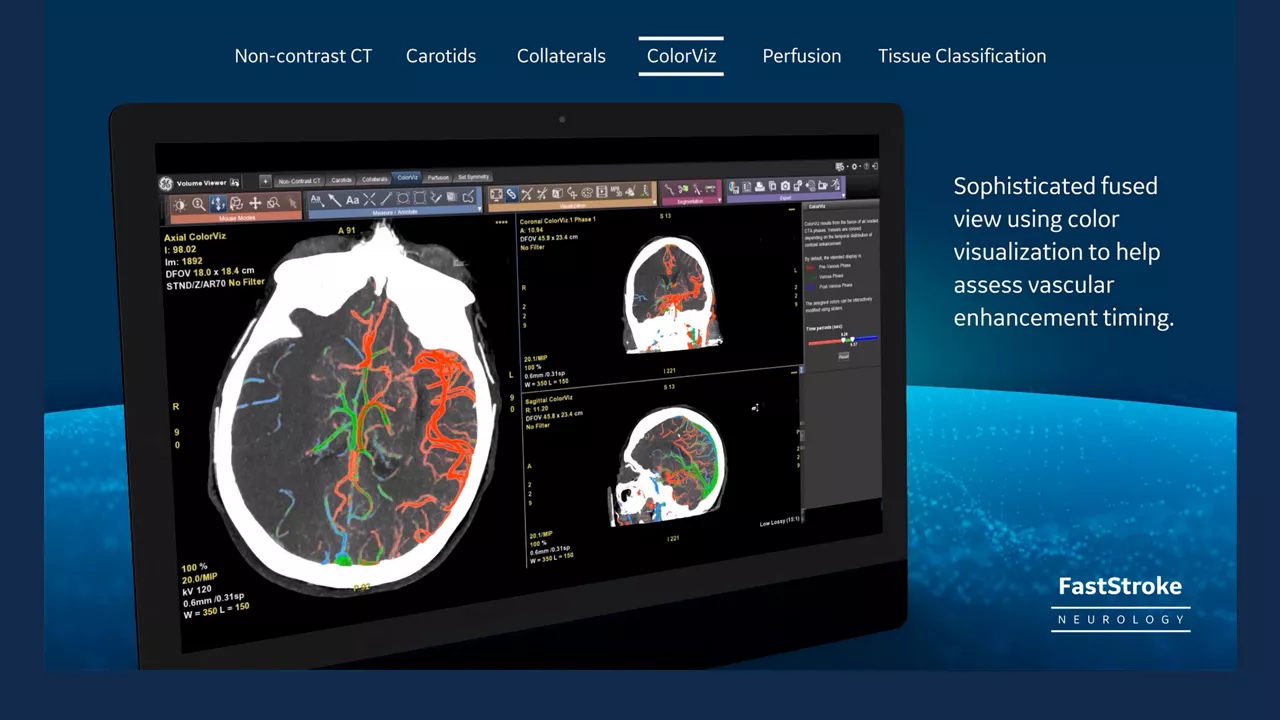Select the Aa text annotation tool

coord(352,200)
